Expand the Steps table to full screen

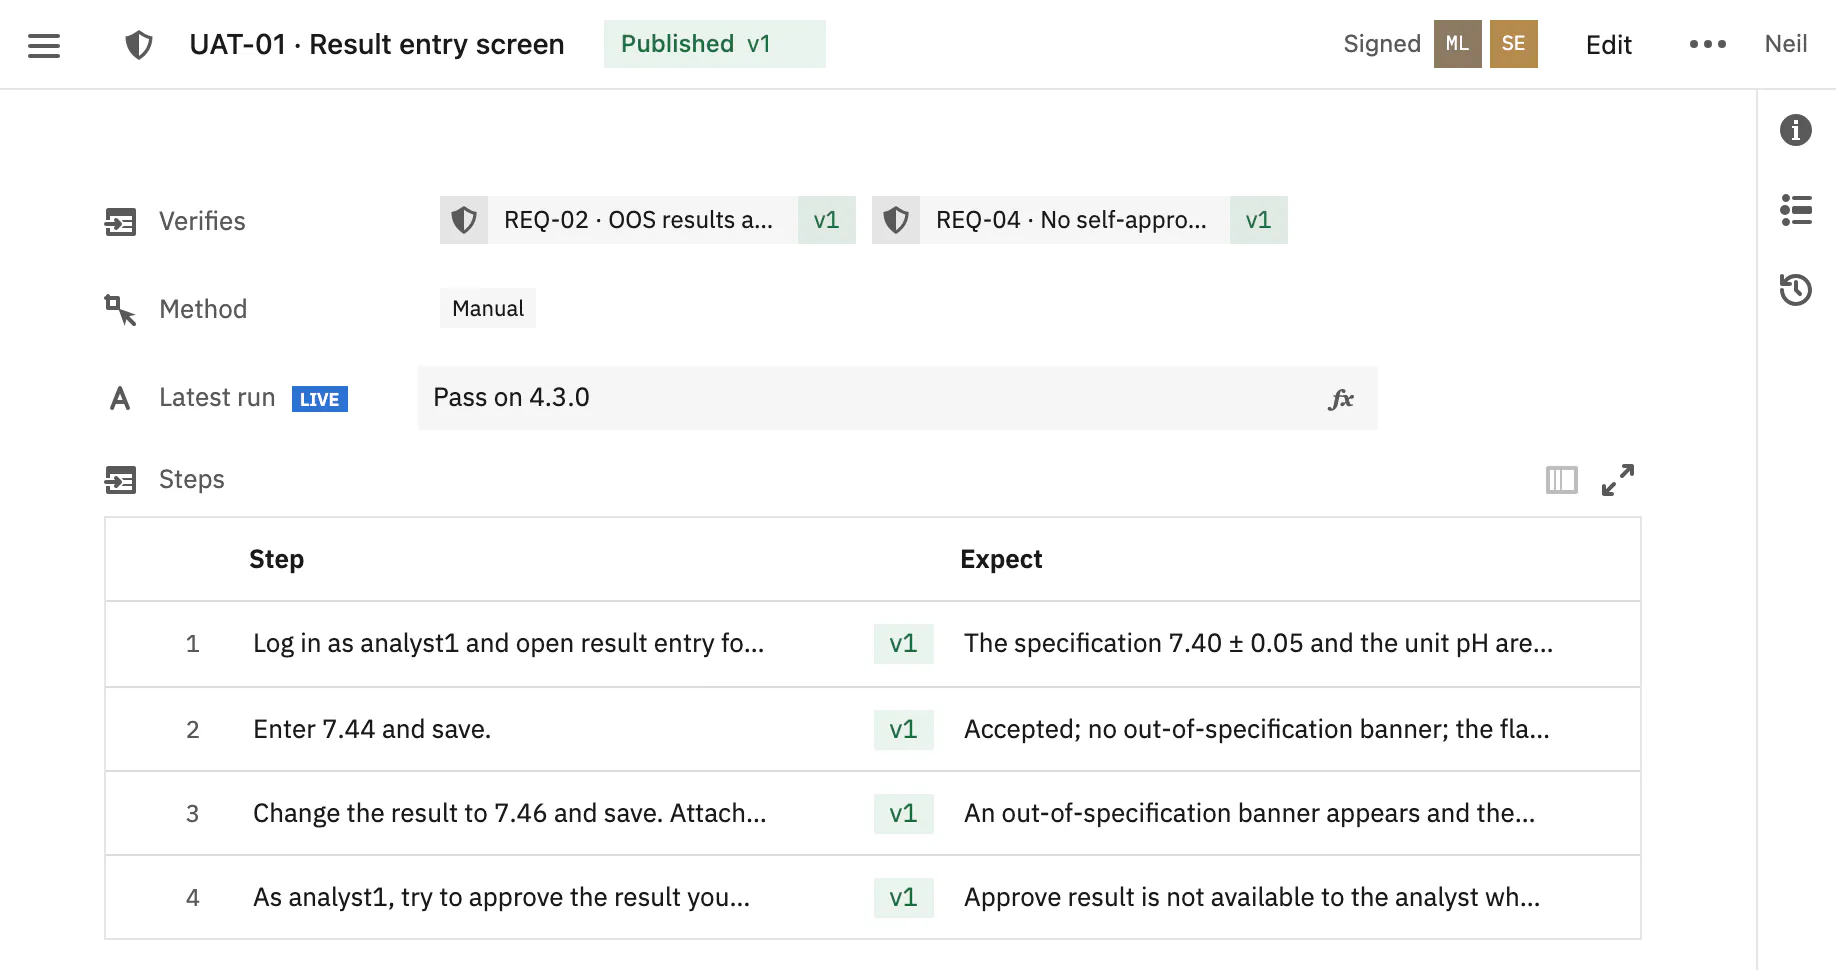point(1618,480)
